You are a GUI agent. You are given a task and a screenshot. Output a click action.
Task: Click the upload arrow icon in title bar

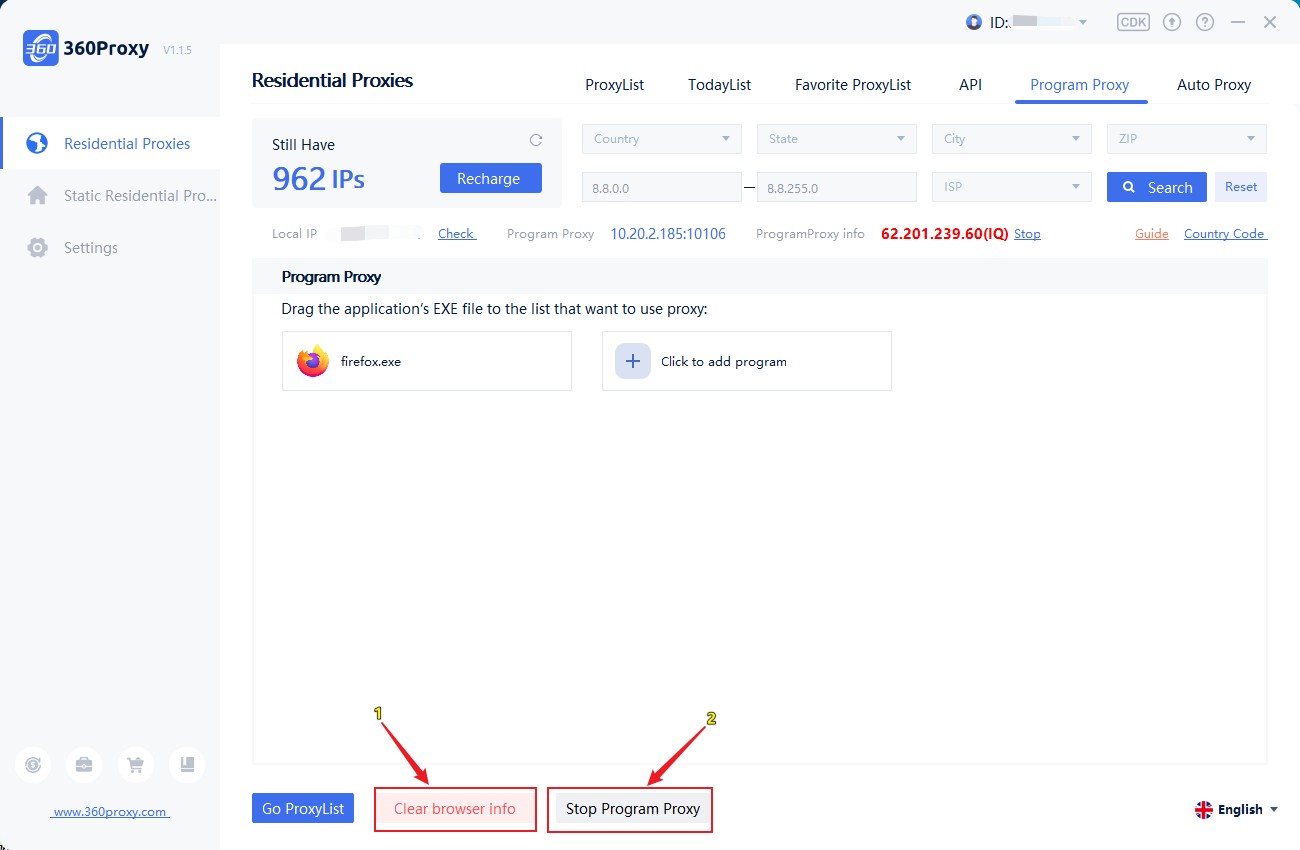(1173, 22)
